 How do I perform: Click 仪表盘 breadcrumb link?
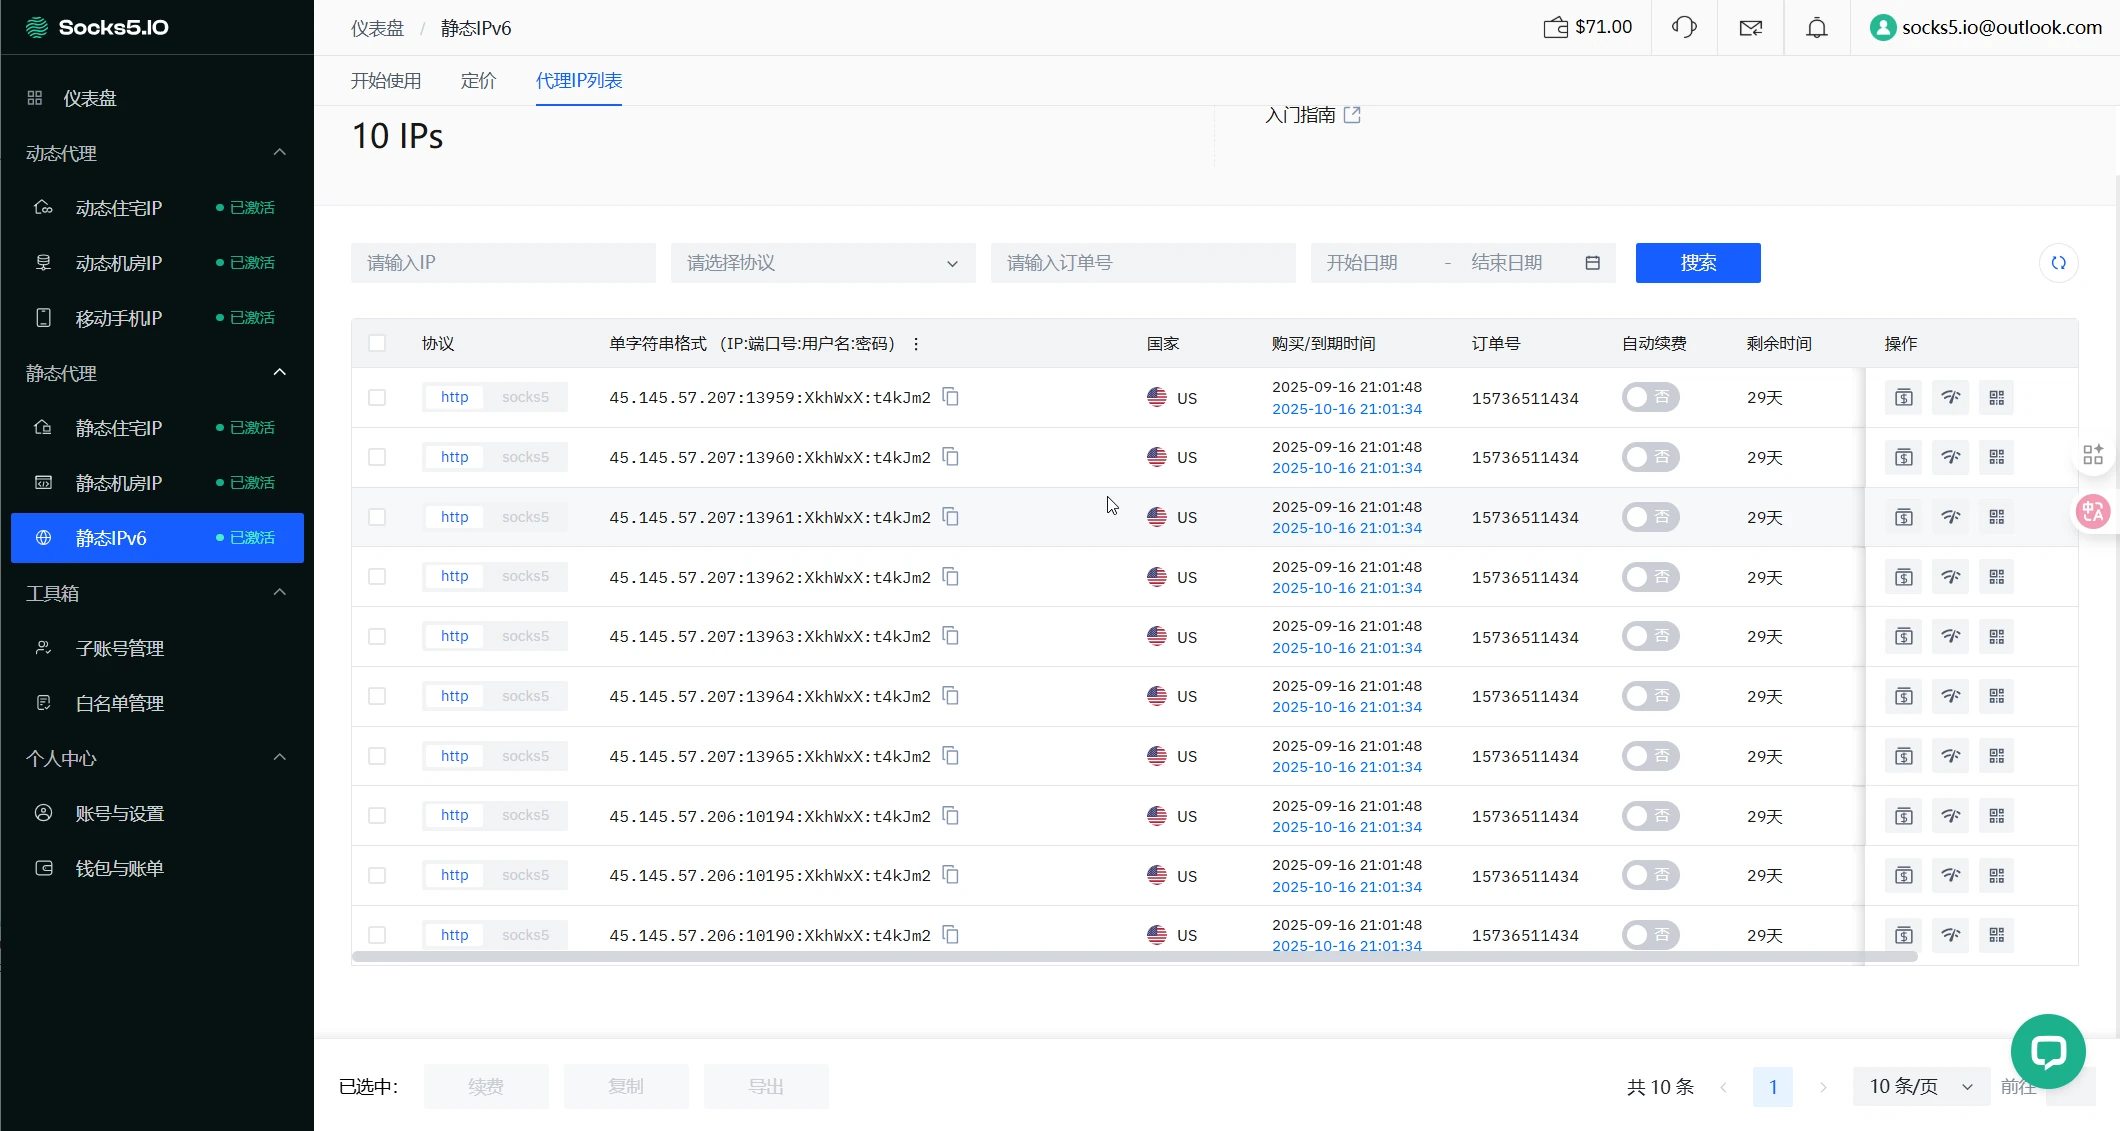click(377, 28)
